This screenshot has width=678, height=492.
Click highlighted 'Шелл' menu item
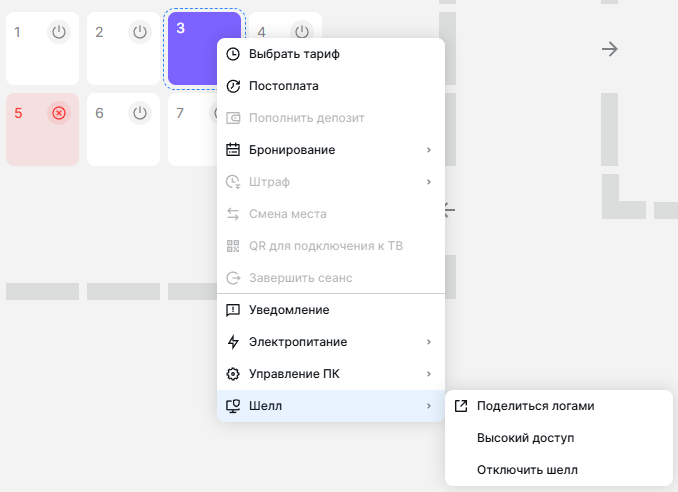click(x=331, y=406)
